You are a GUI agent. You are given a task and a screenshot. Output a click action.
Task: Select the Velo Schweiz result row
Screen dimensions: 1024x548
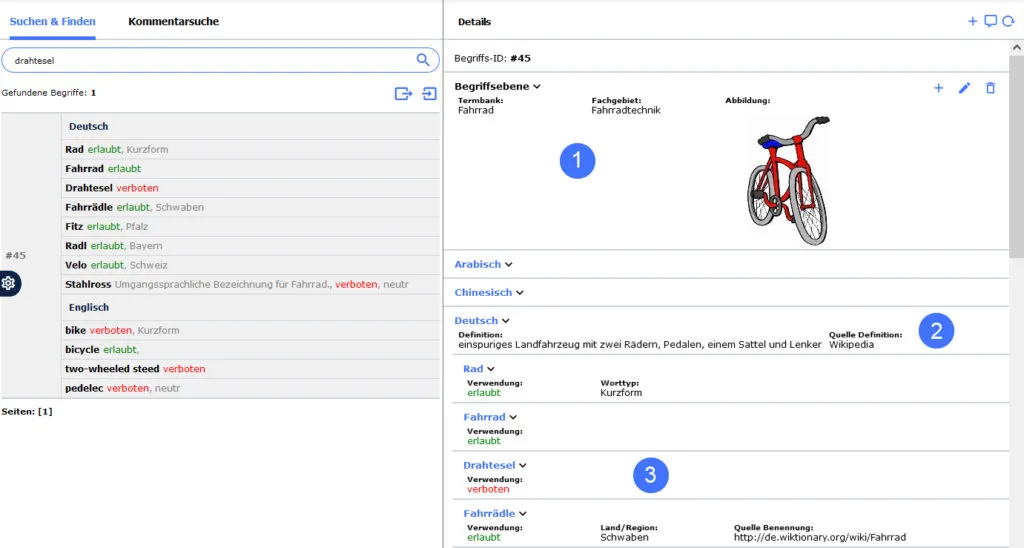point(251,265)
